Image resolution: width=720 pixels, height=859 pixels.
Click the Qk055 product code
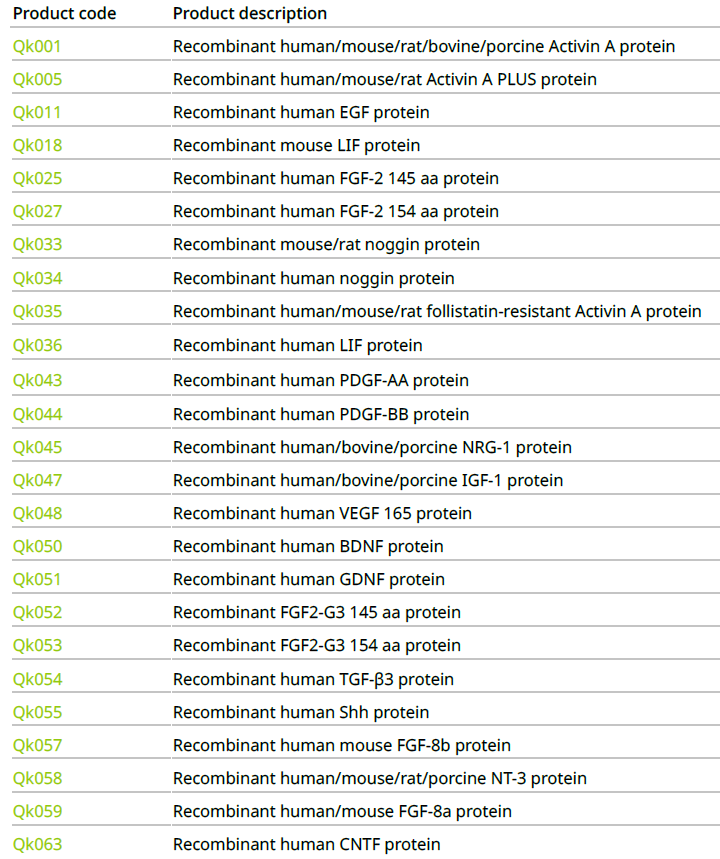[37, 712]
